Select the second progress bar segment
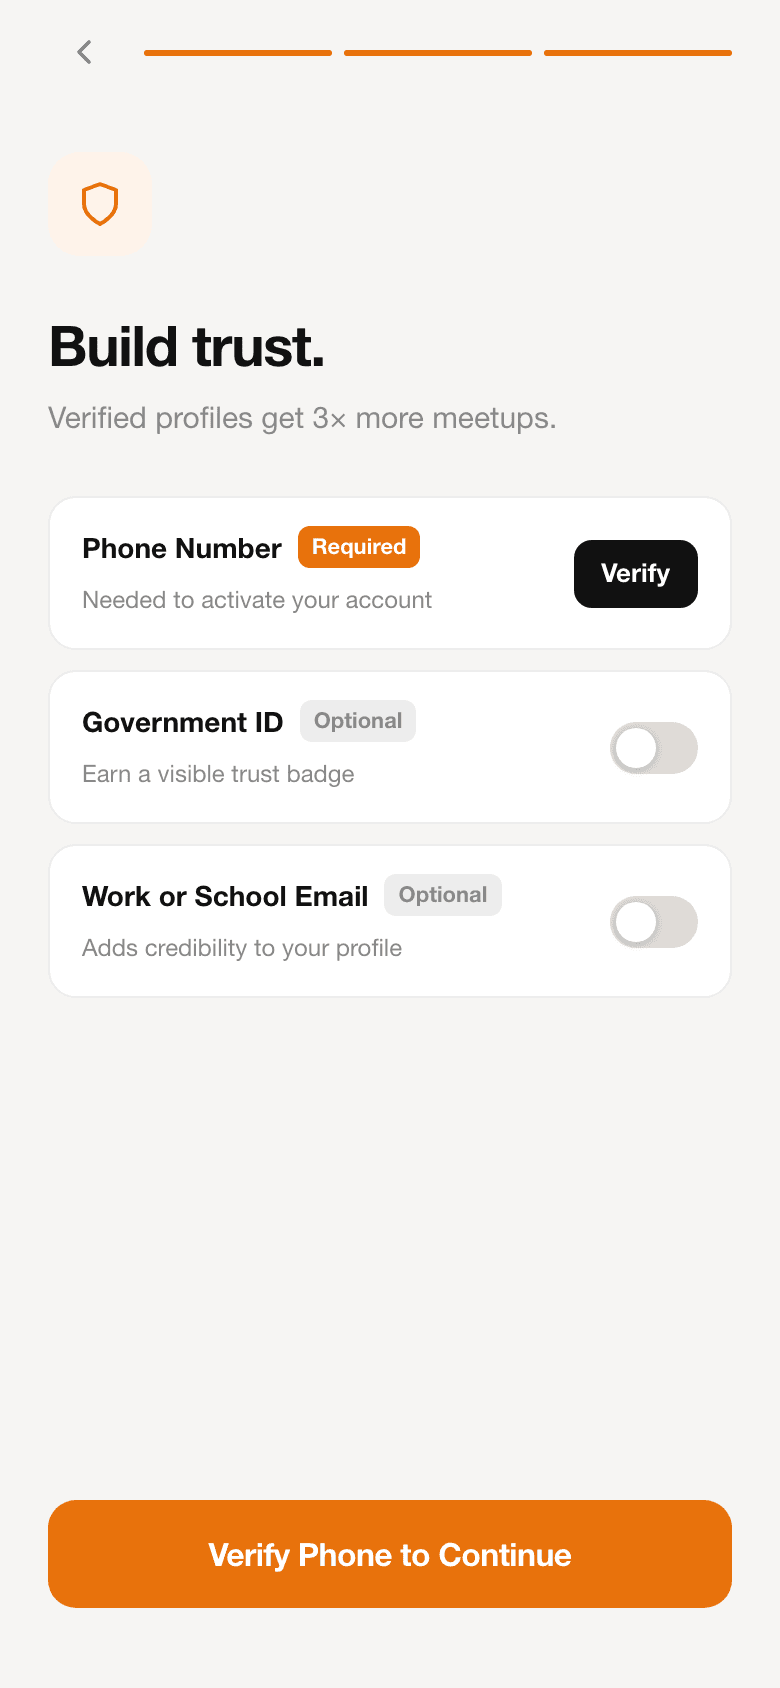This screenshot has width=780, height=1688. coord(438,53)
